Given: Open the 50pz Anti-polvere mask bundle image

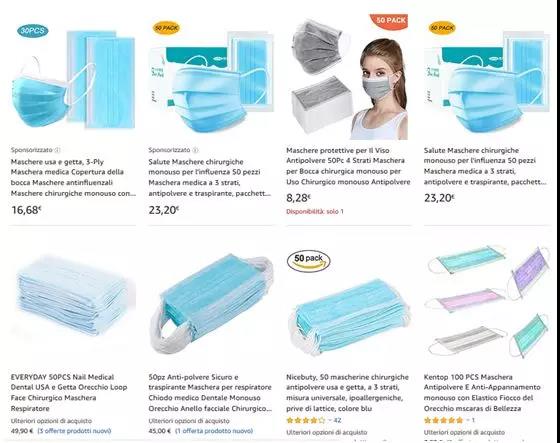Looking at the screenshot, I should pyautogui.click(x=211, y=303).
